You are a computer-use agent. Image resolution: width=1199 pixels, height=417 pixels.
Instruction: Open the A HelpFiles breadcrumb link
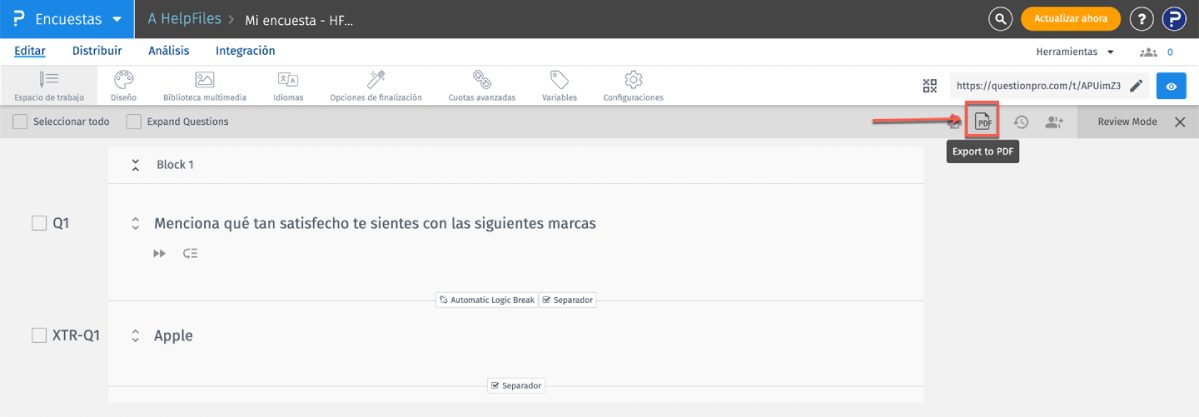tap(184, 20)
